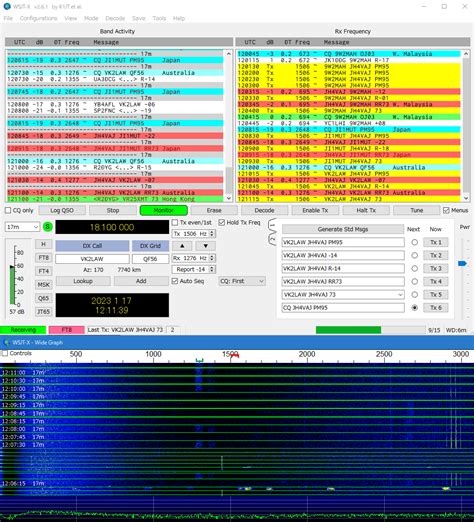Click the Rx/Tx cycle progress bar
Image resolution: width=474 pixels, height=522 pixels.
coord(370,330)
